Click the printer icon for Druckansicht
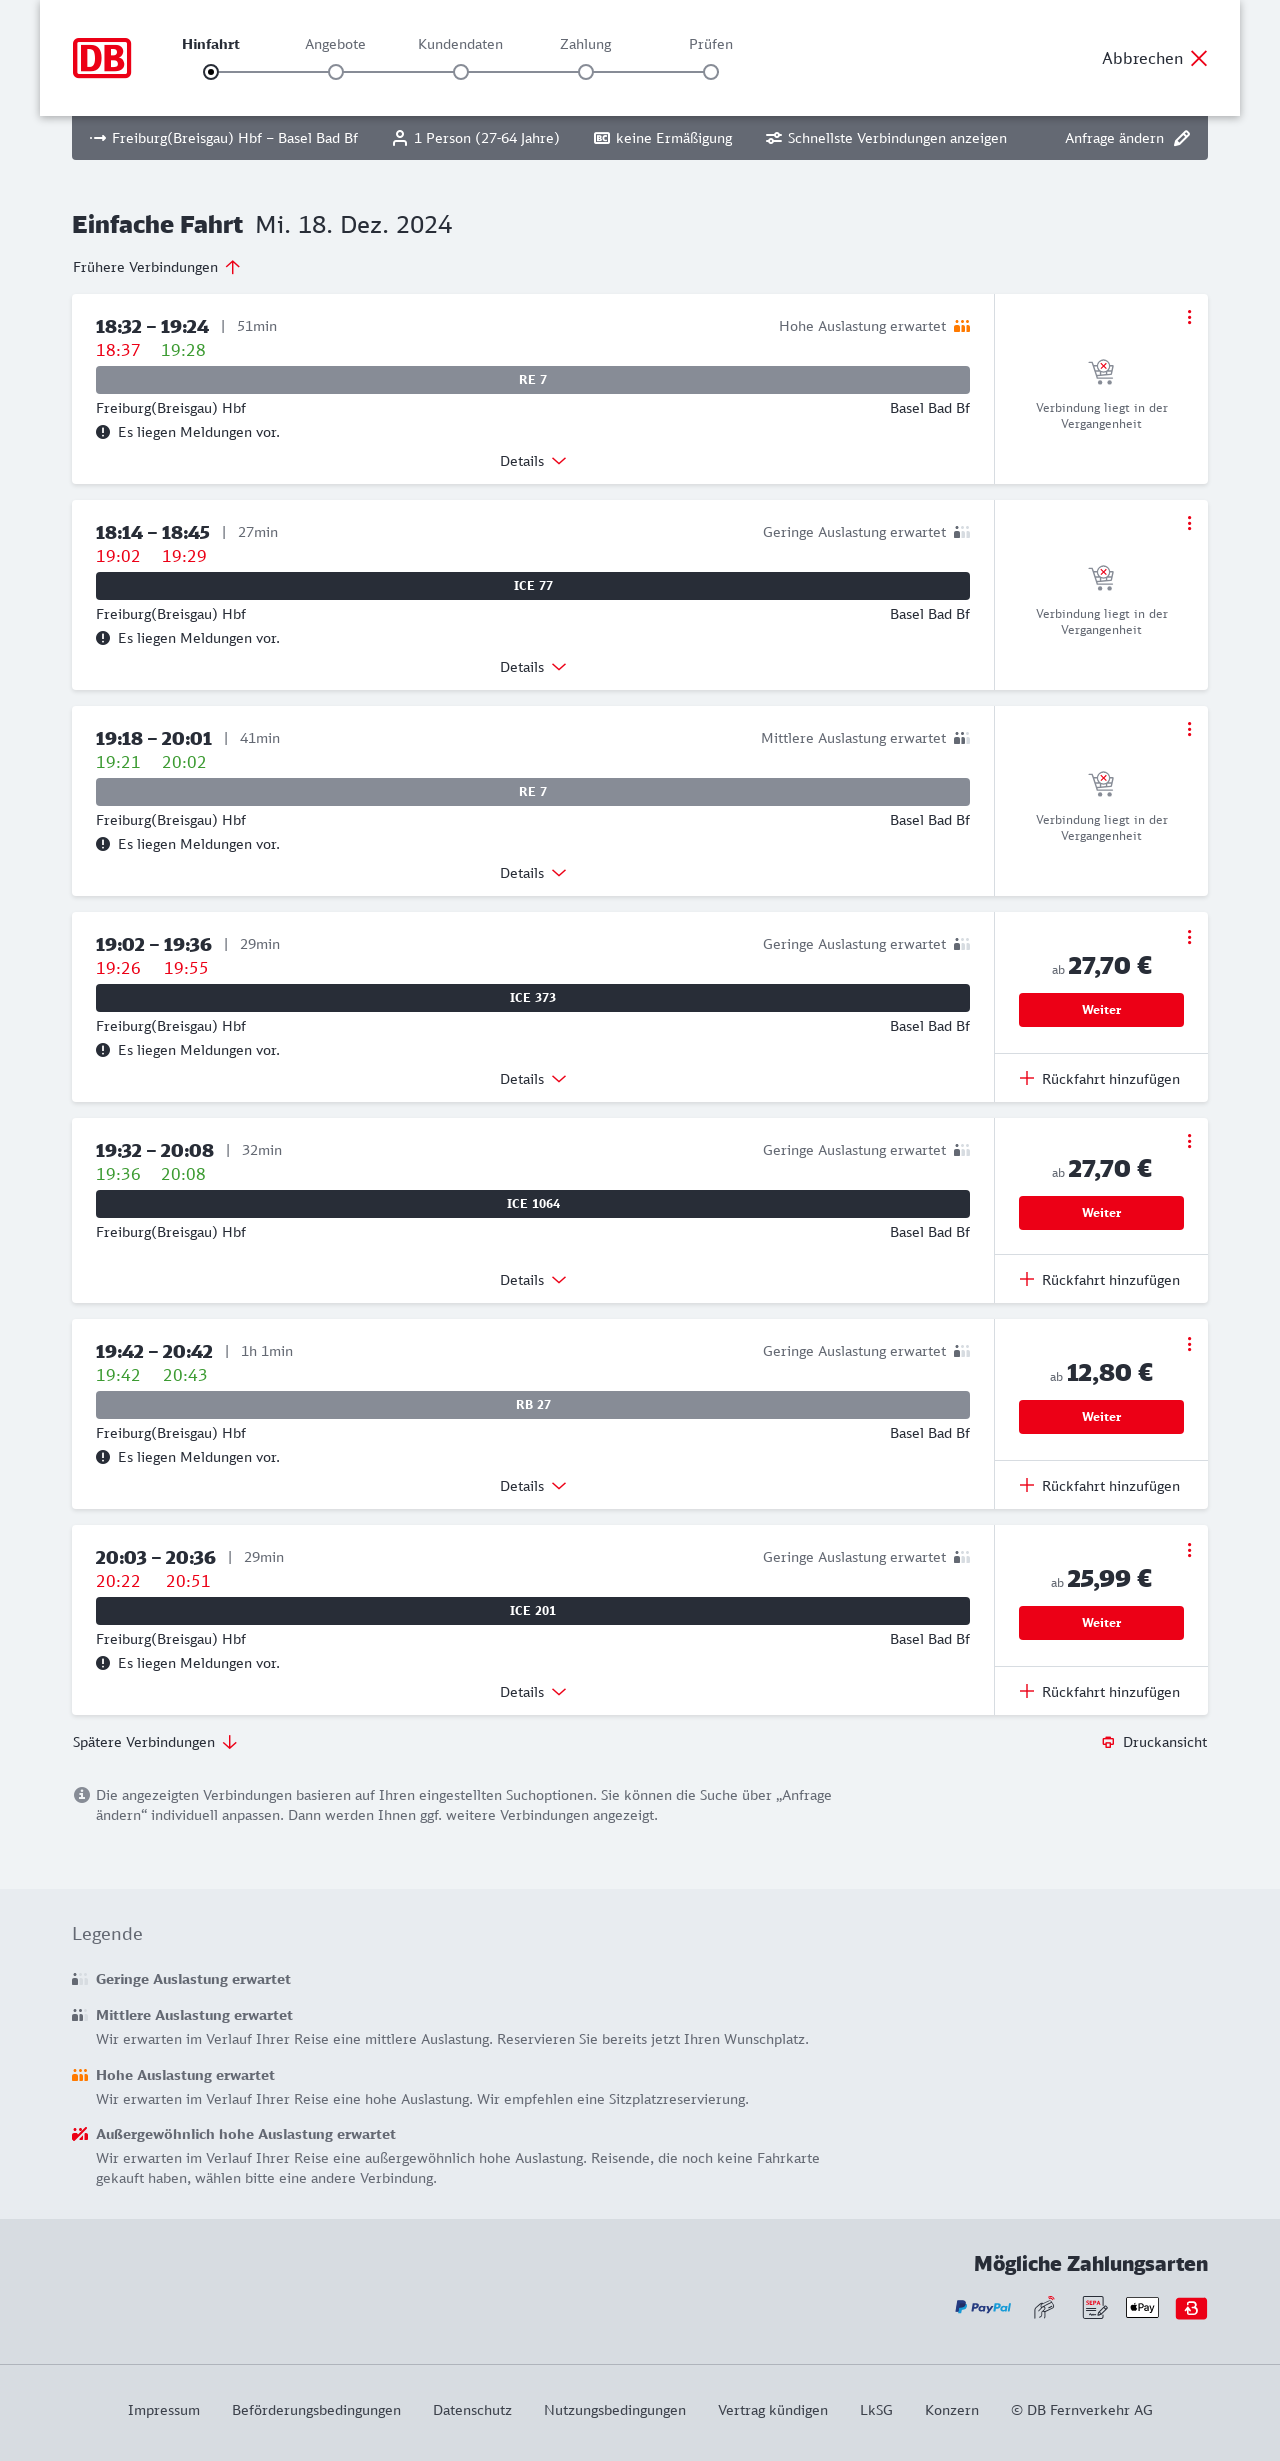This screenshot has width=1280, height=2461. (1108, 1742)
